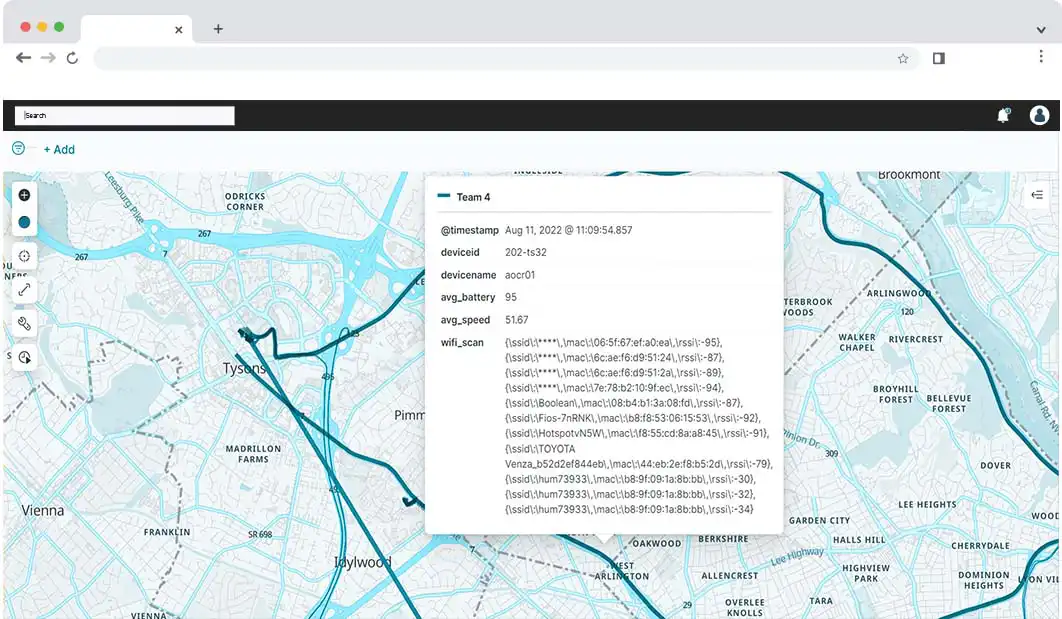Open the notifications bell
This screenshot has width=1062, height=619.
pos(1003,116)
